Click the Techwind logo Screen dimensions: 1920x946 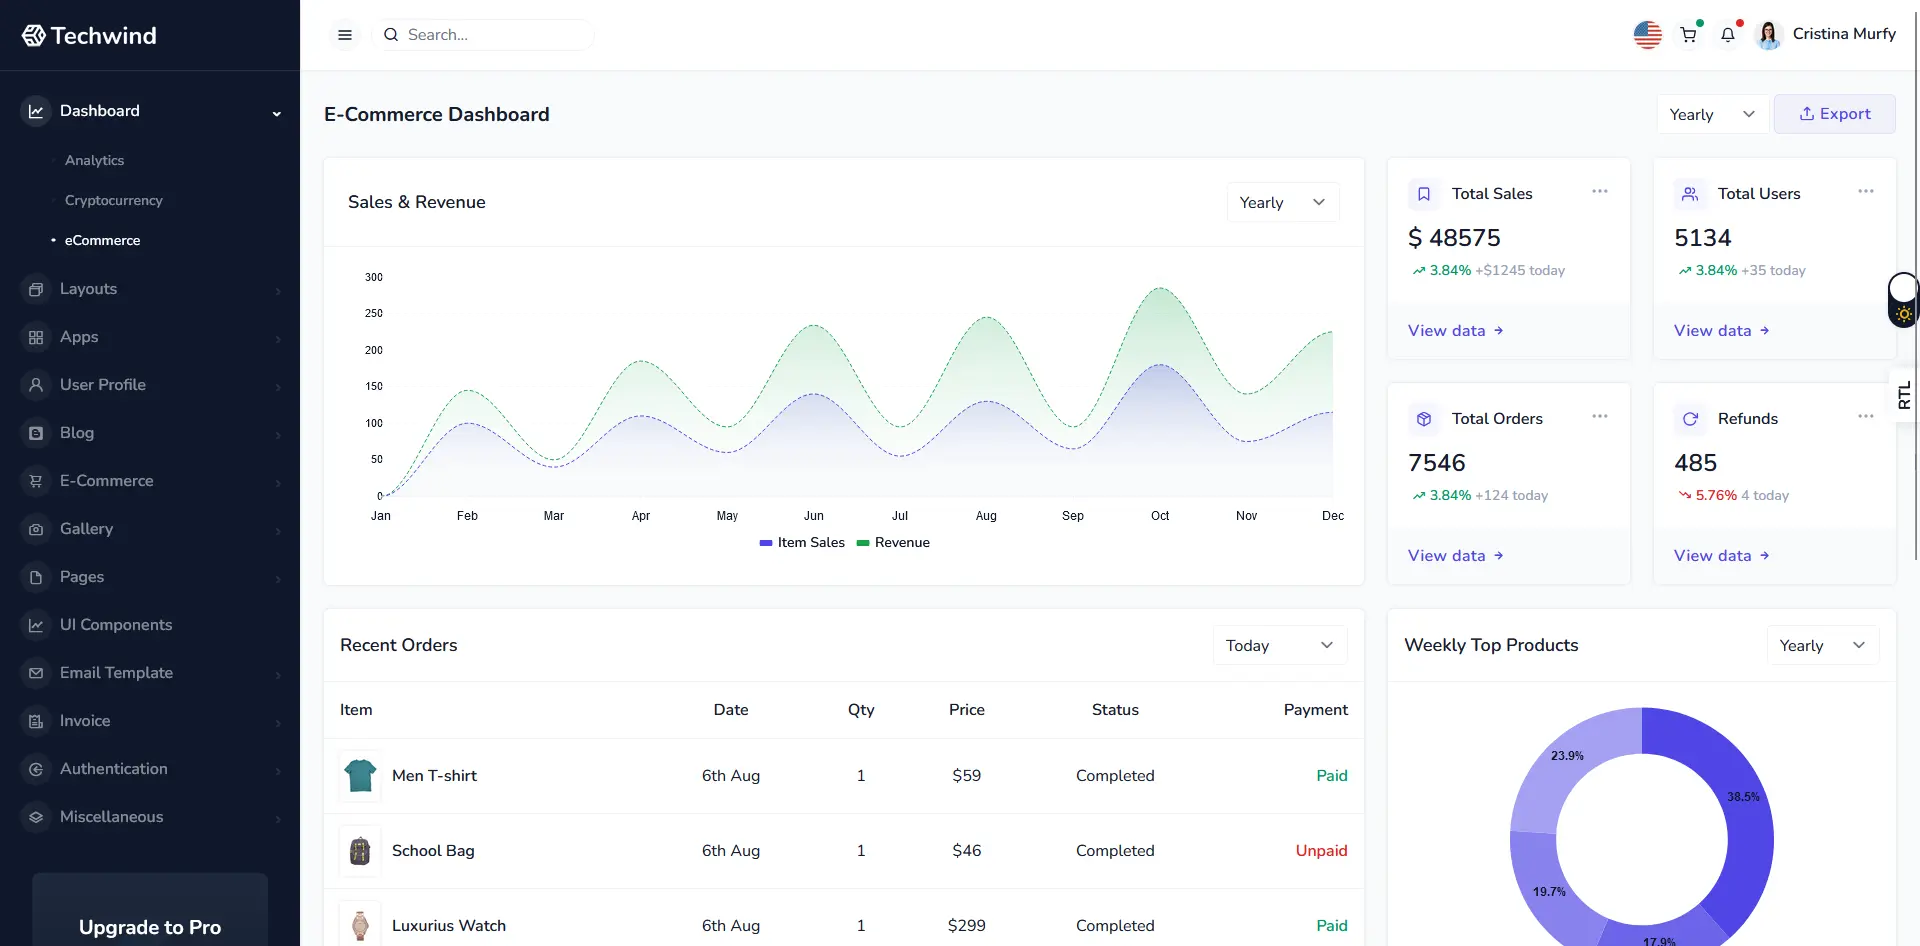click(x=89, y=36)
